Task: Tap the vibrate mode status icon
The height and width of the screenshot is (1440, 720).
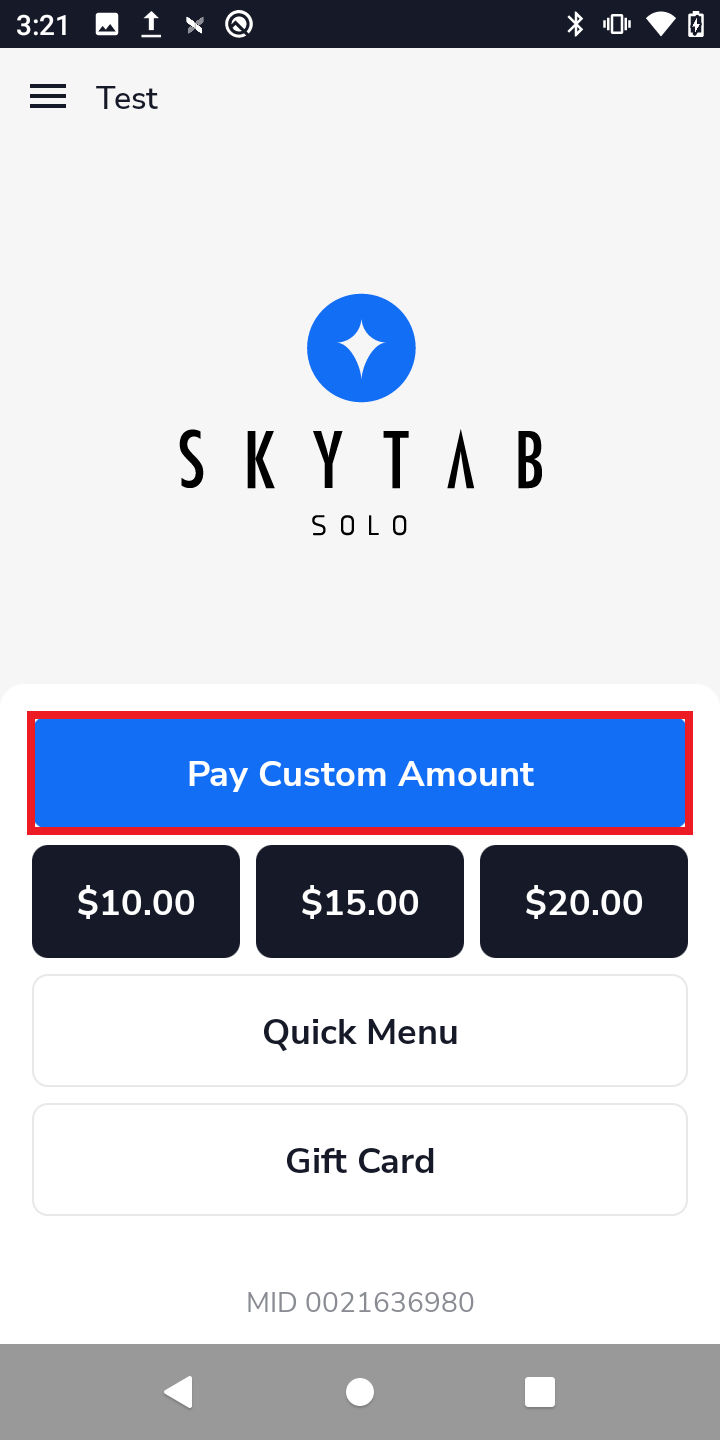Action: (615, 24)
